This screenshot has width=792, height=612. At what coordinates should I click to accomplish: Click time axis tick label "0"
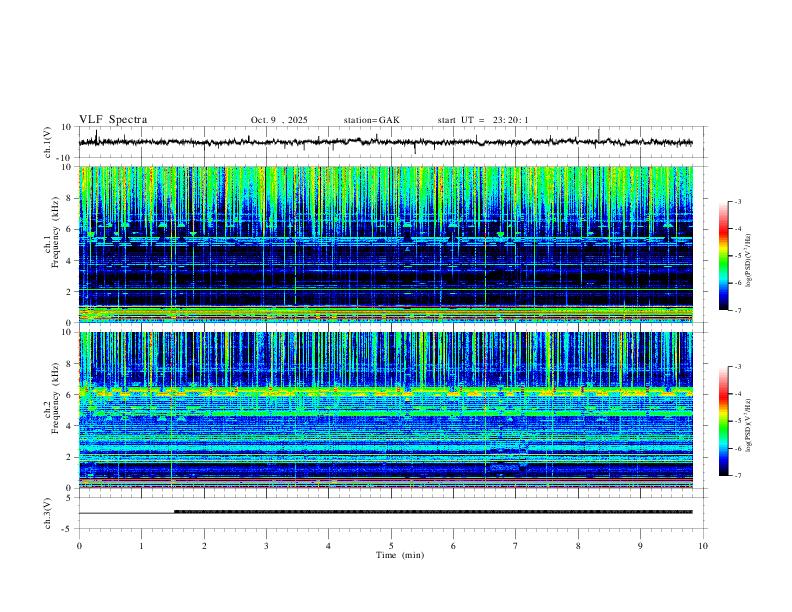click(79, 546)
